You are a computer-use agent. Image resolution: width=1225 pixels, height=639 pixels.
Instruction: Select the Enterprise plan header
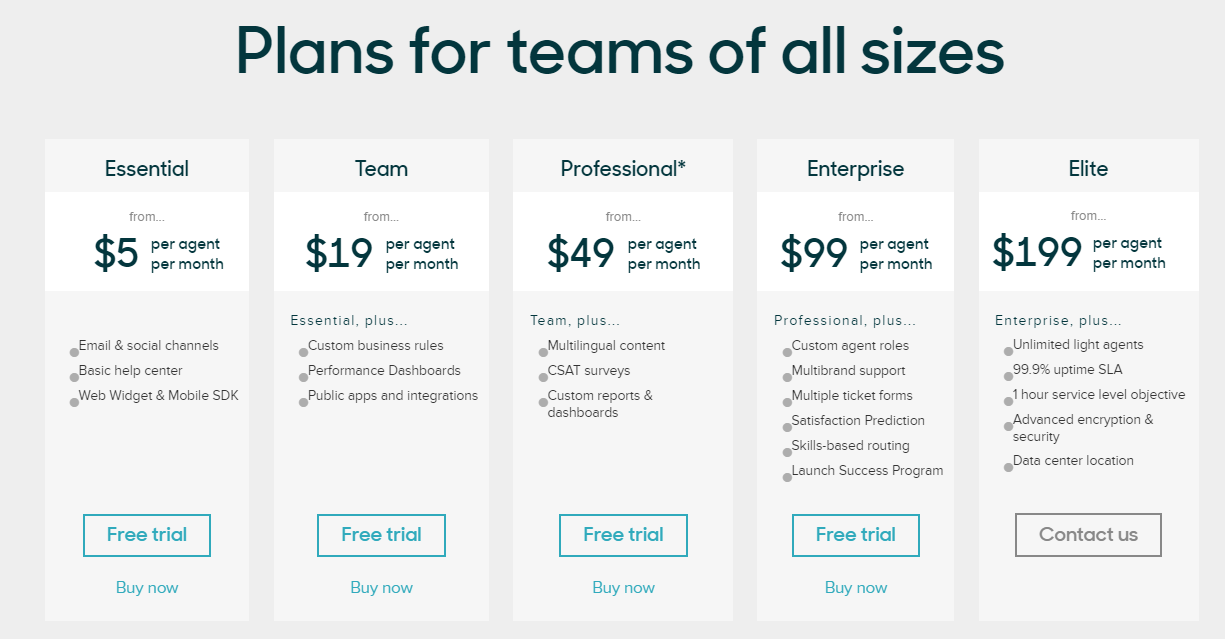855,169
